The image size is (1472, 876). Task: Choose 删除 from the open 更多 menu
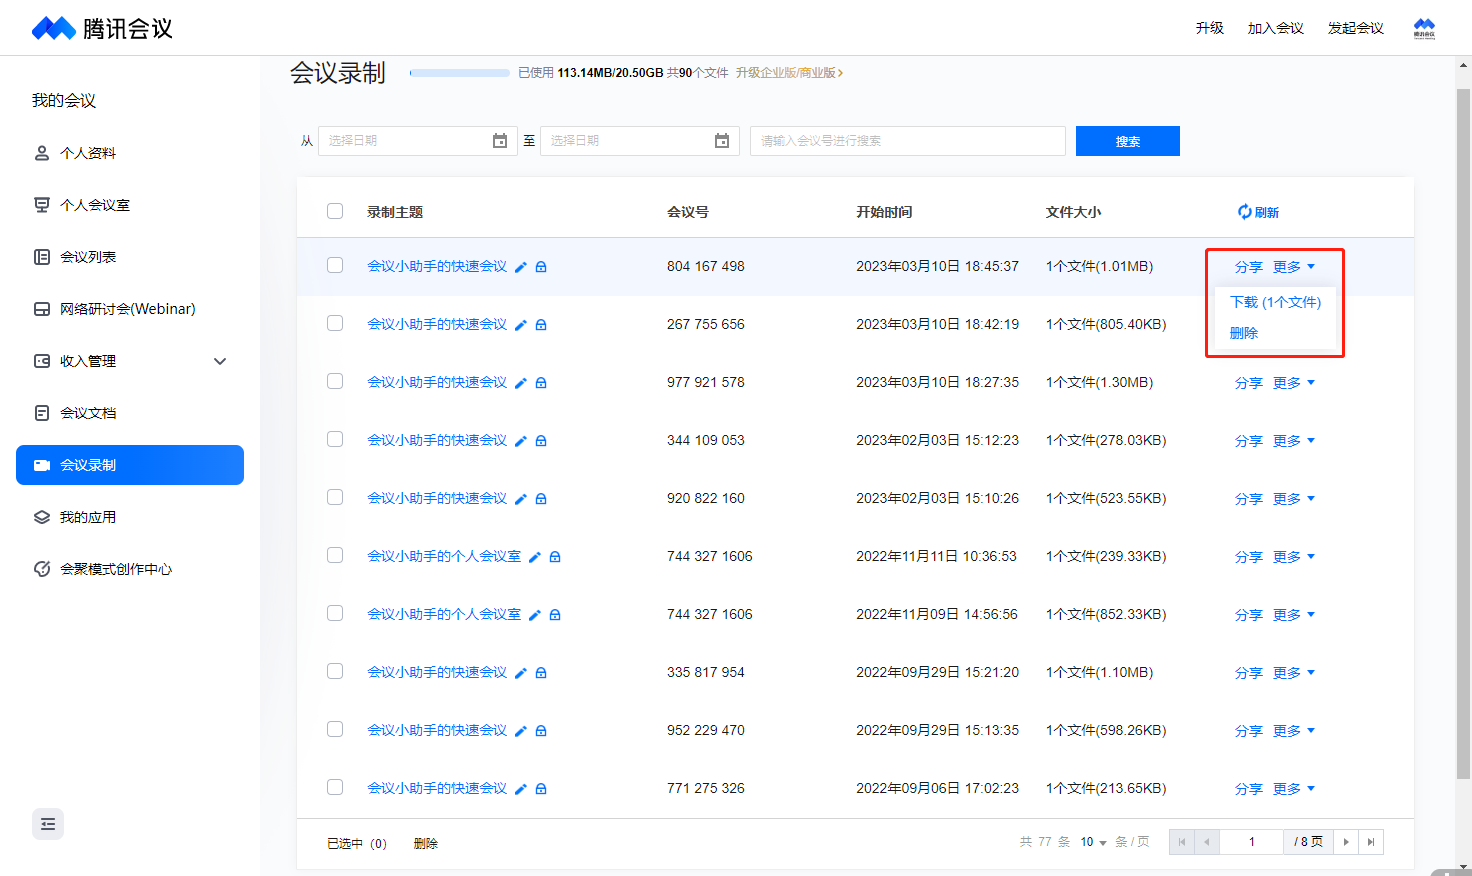point(1244,333)
